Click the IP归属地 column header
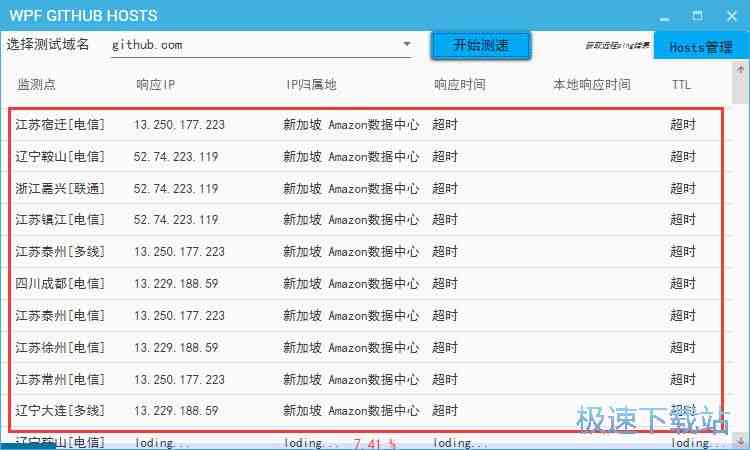 pyautogui.click(x=311, y=85)
